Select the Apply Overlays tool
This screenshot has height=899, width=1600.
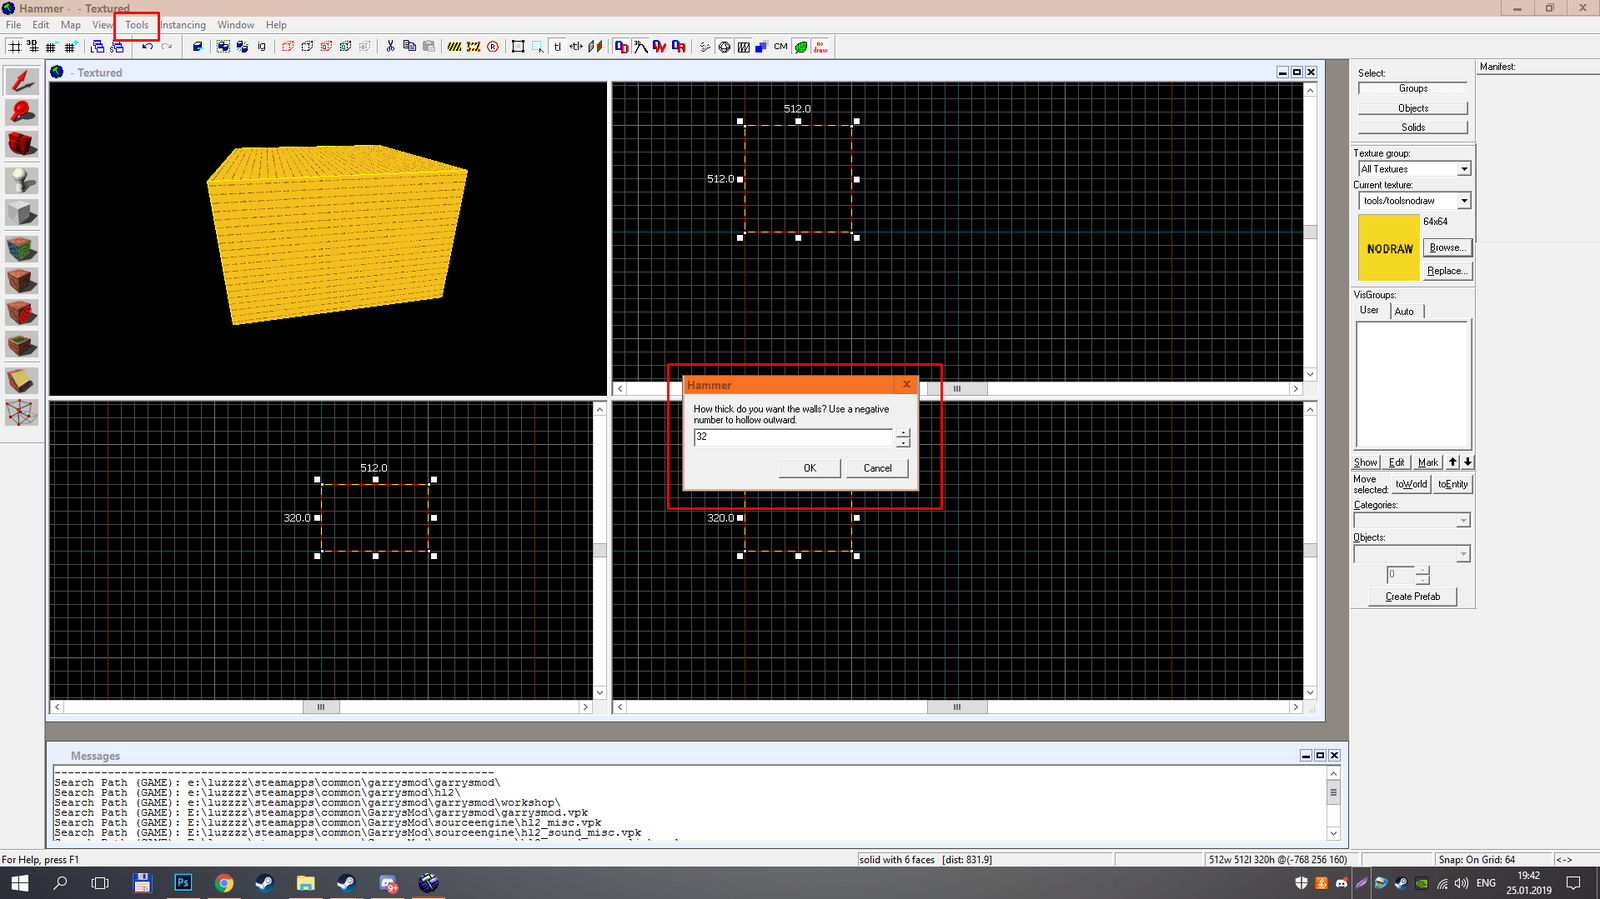(x=22, y=346)
